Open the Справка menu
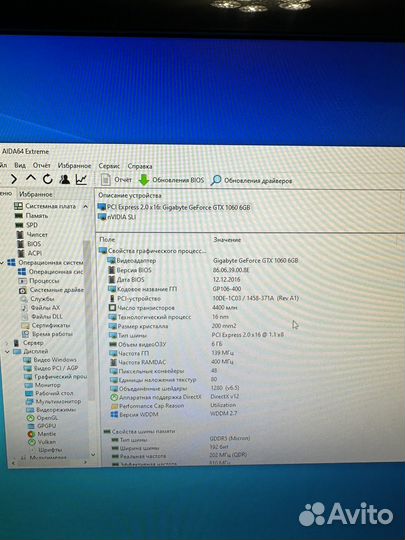 point(140,166)
